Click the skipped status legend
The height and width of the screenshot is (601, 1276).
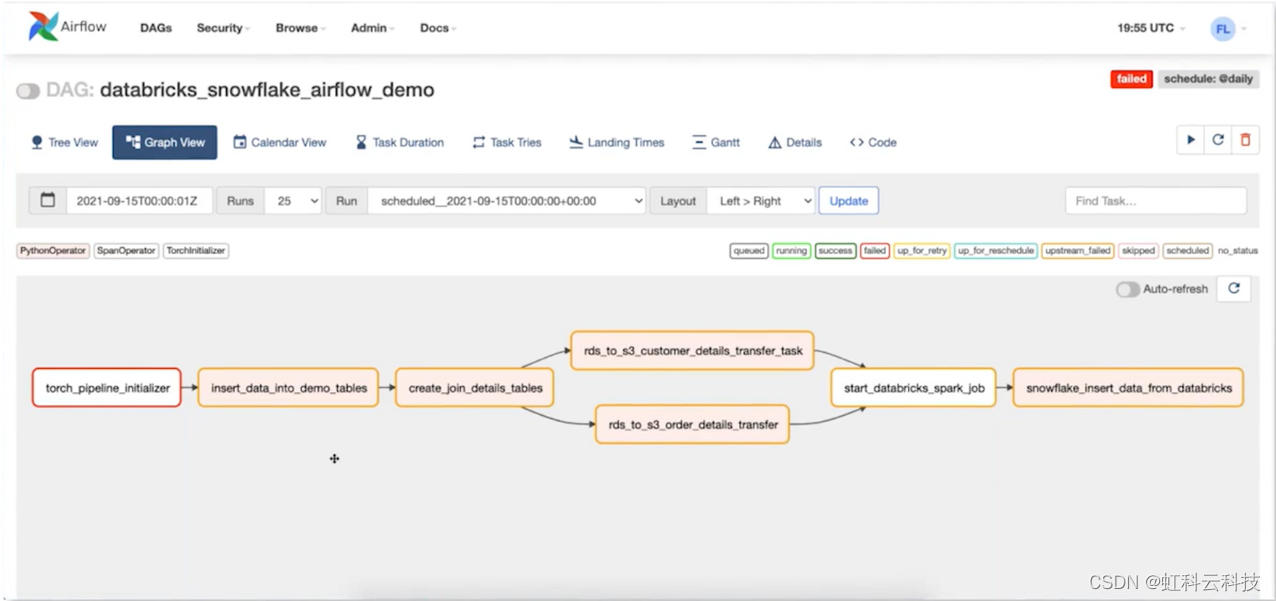coord(1138,251)
